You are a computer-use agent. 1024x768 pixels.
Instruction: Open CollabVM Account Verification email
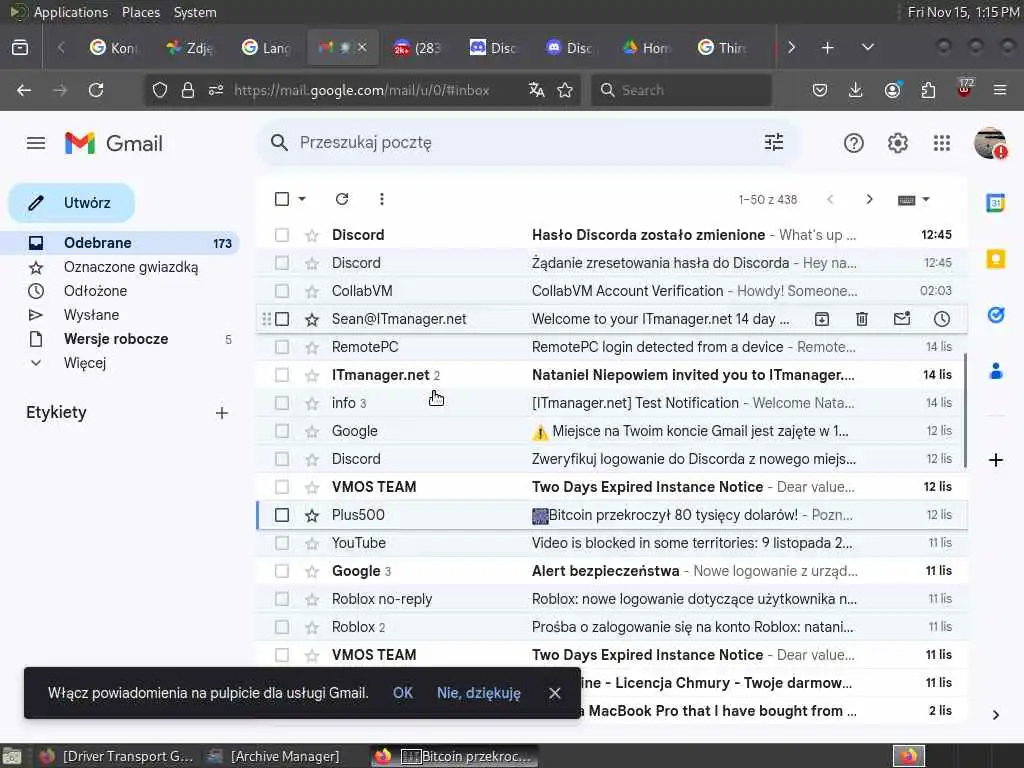[611, 291]
